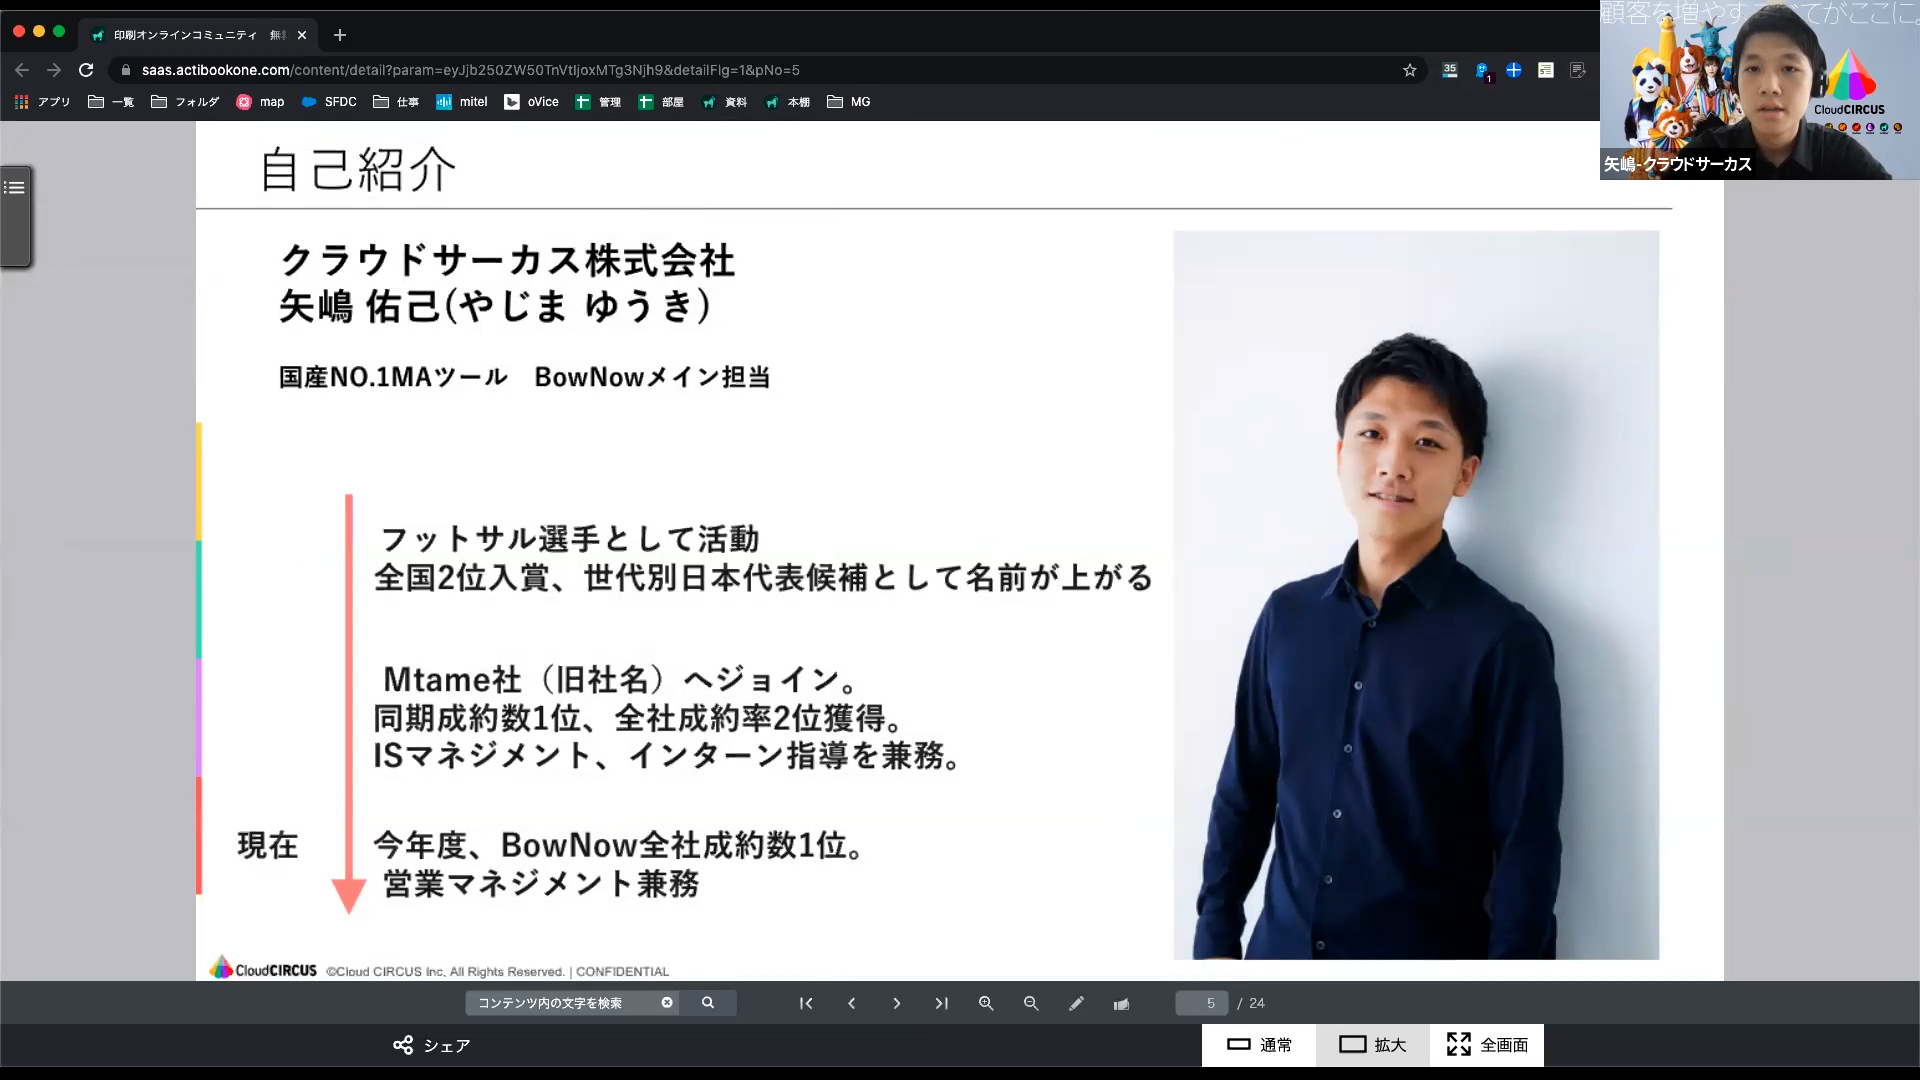
Task: Open a new browser tab
Action: click(340, 35)
